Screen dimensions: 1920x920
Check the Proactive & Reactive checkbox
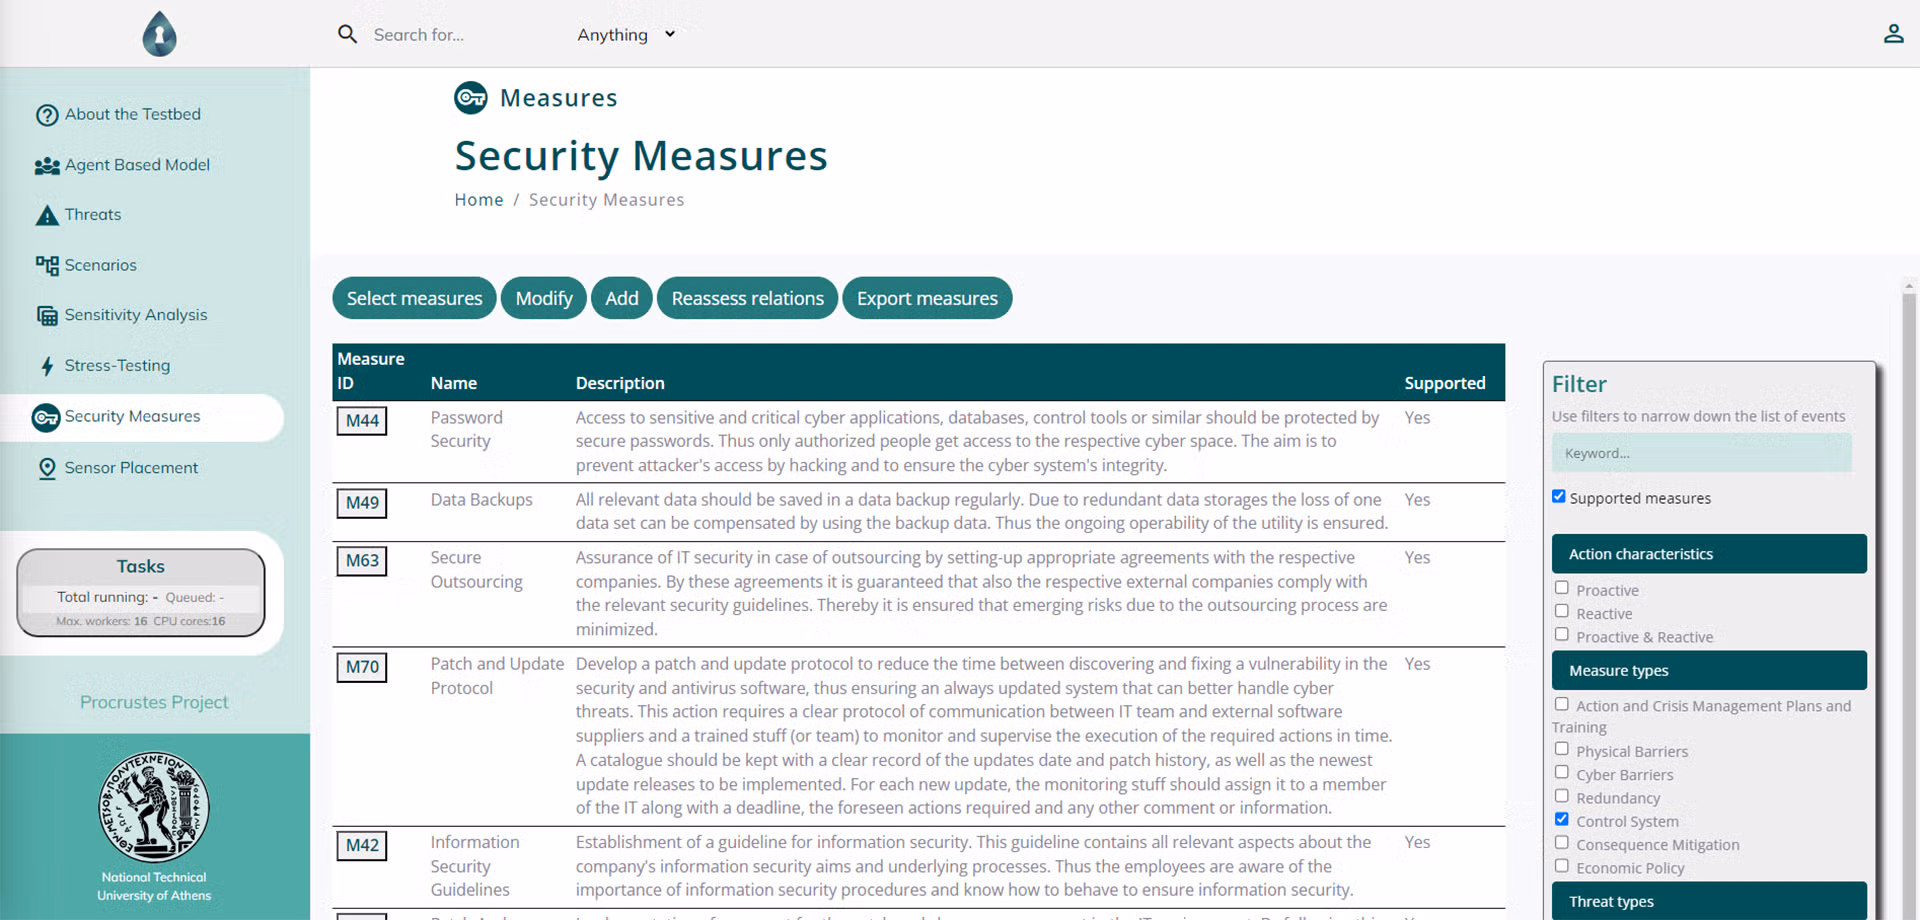(1561, 634)
